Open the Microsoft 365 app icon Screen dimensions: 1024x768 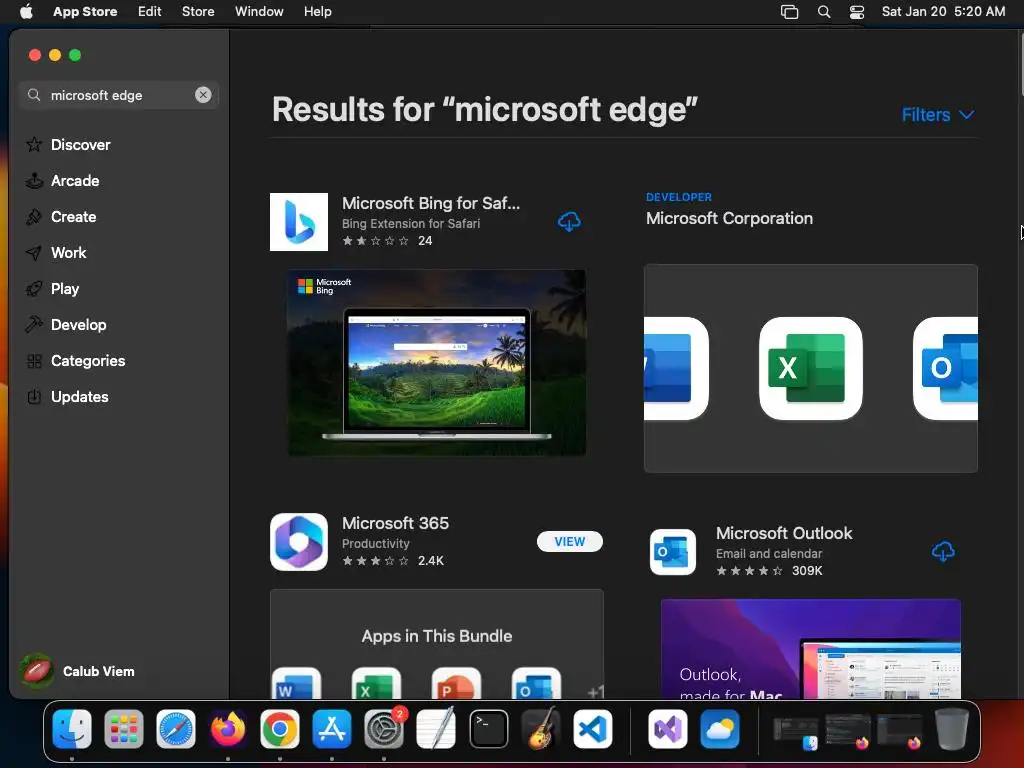point(299,542)
